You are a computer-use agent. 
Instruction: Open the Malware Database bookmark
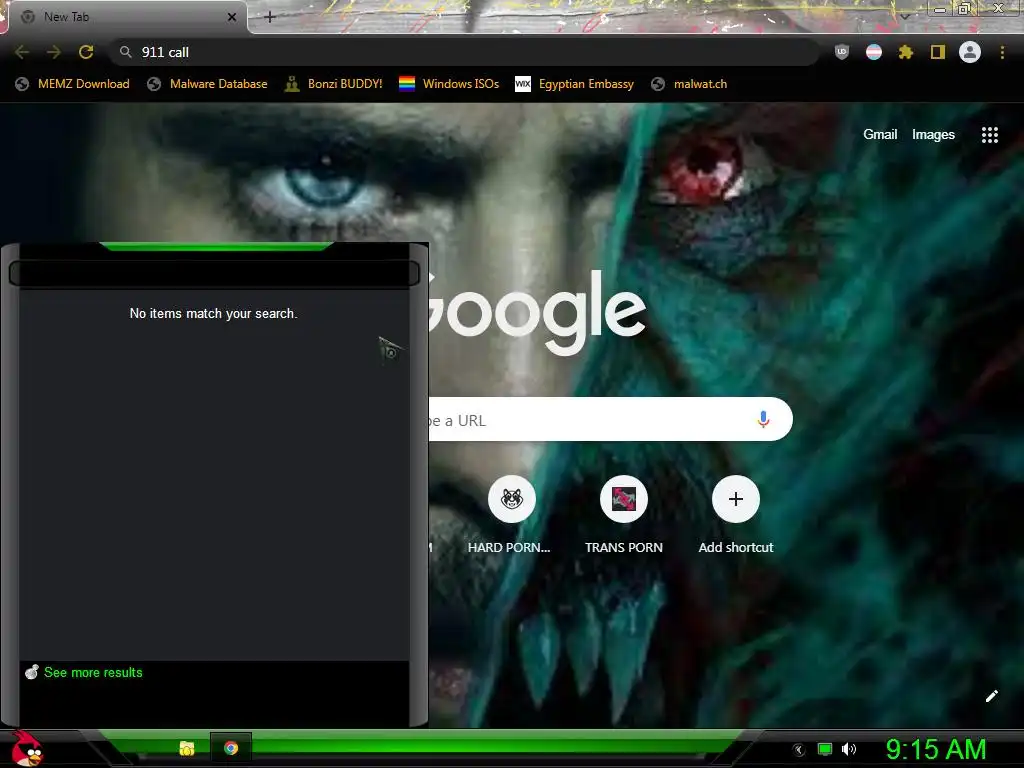pos(208,84)
